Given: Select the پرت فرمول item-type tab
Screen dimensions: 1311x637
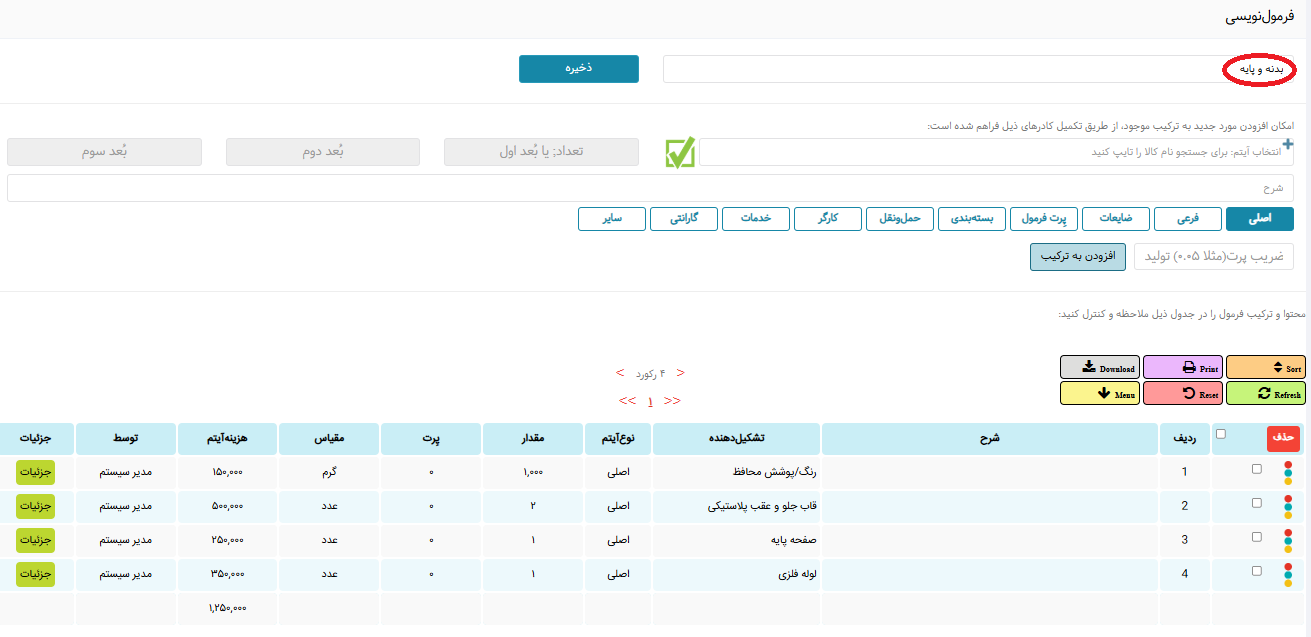Looking at the screenshot, I should click(x=1044, y=219).
